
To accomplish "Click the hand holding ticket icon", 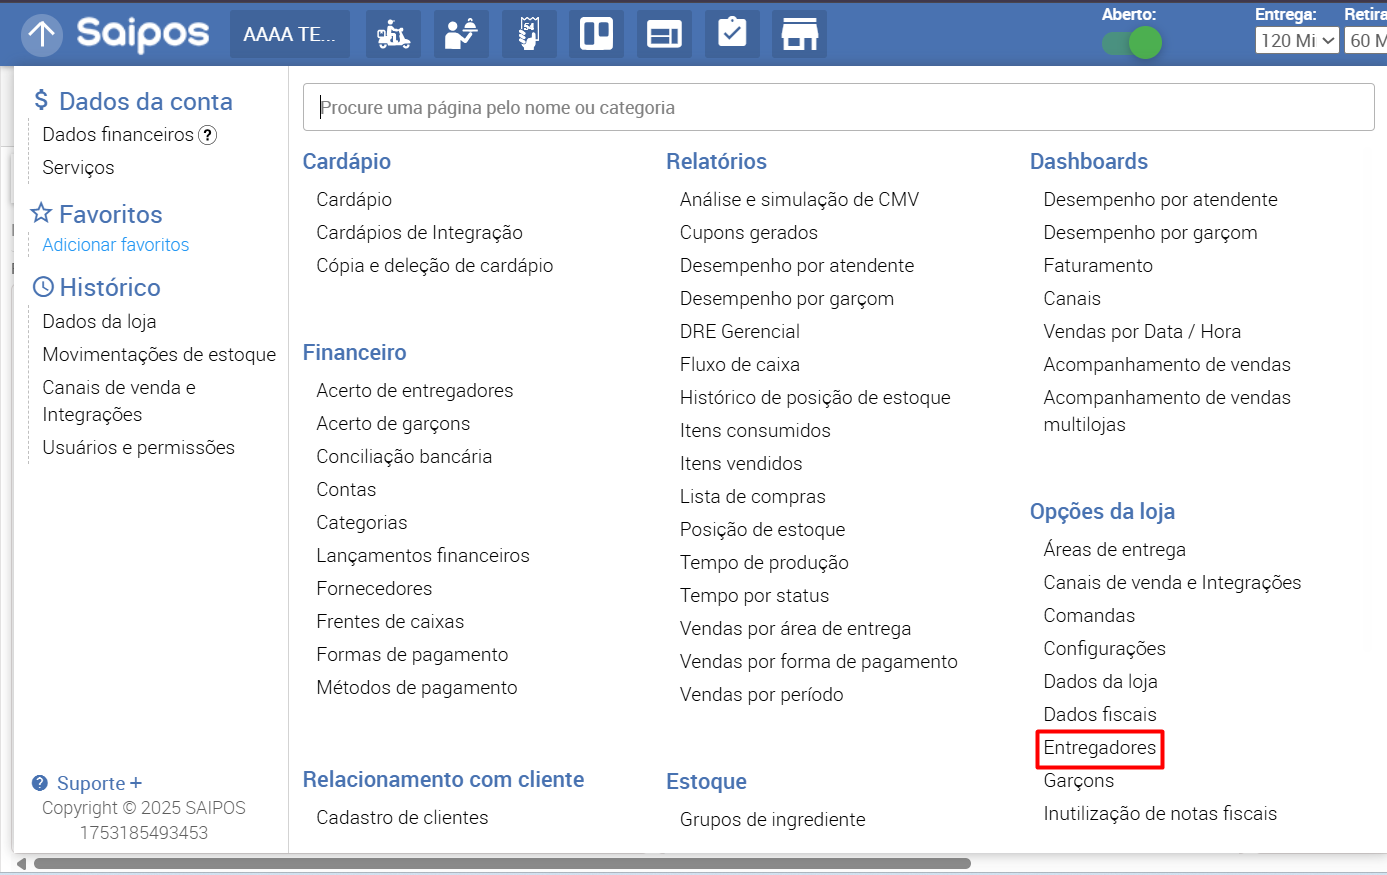I will pyautogui.click(x=529, y=35).
